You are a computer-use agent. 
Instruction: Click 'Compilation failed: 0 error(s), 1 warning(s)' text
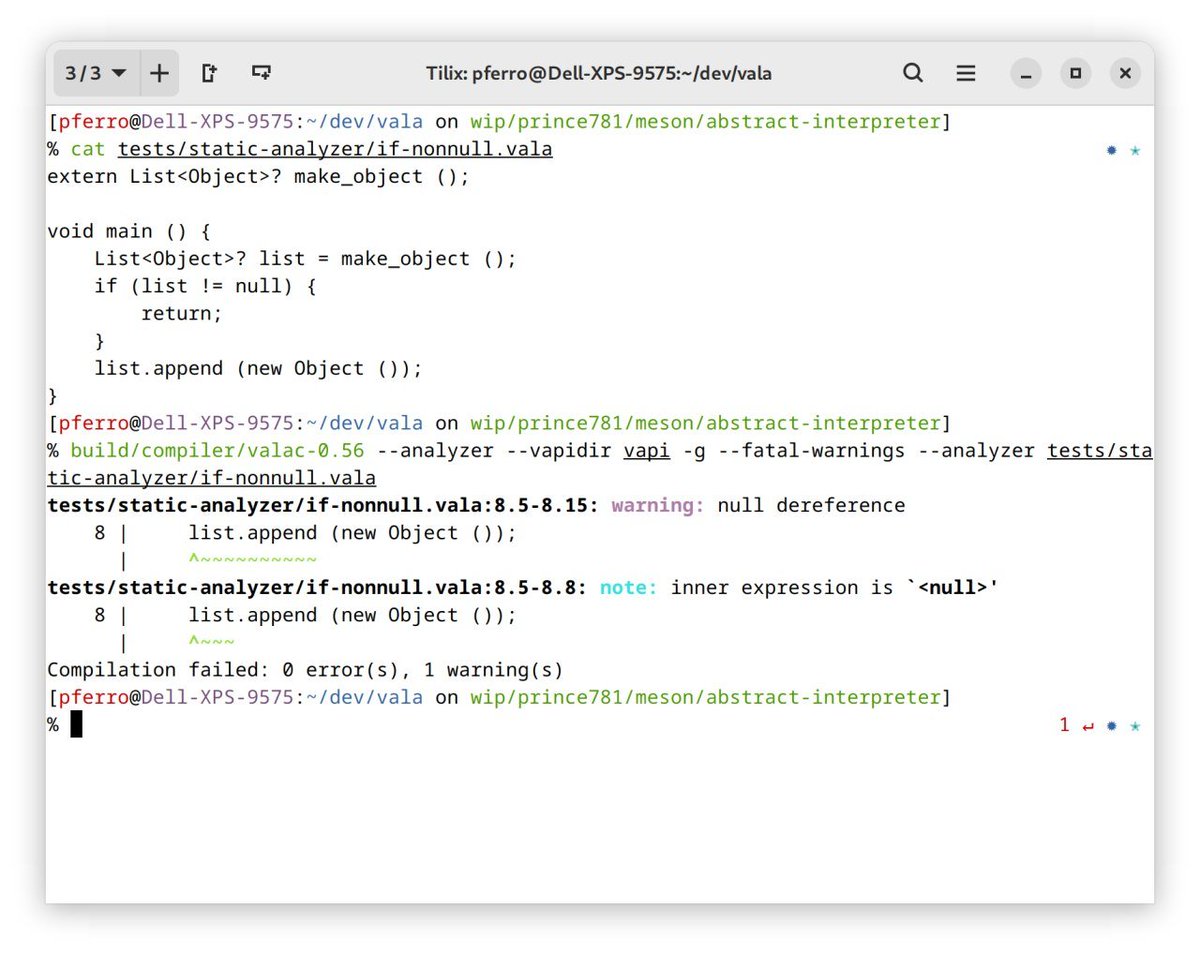(305, 669)
